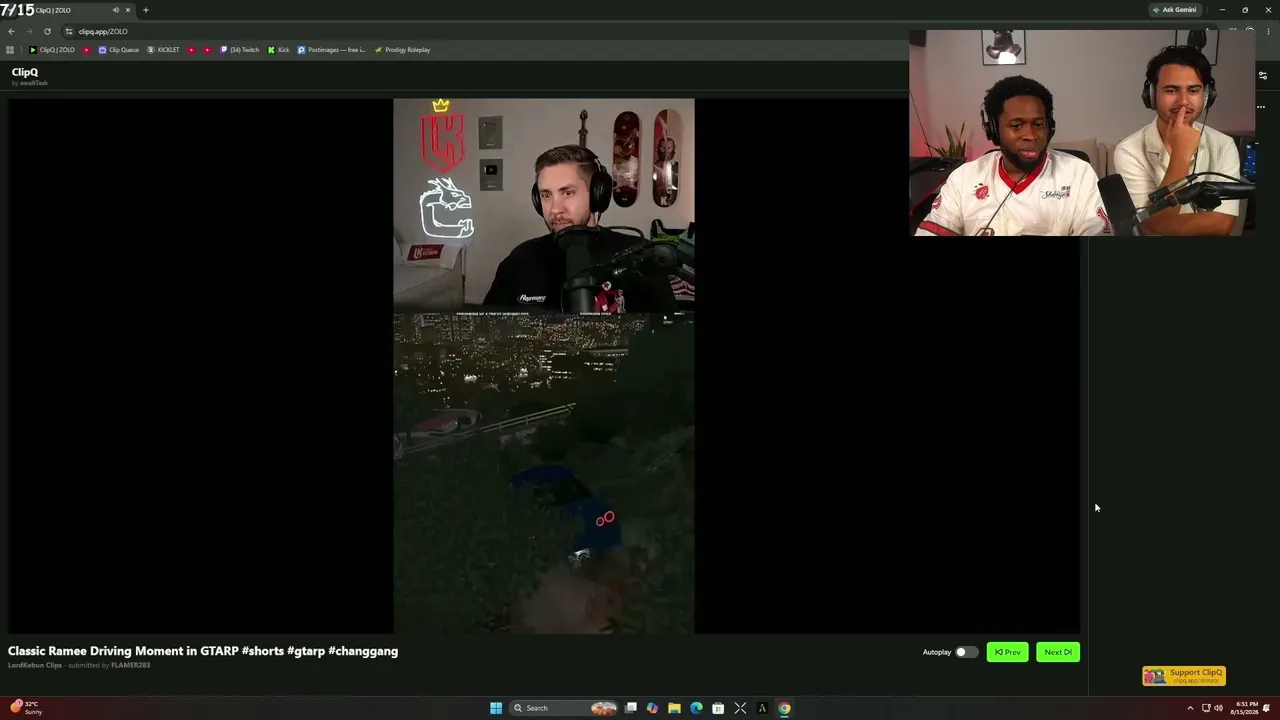Viewport: 1280px width, 720px height.
Task: Click the Support ClipQ donate button
Action: coord(1184,676)
